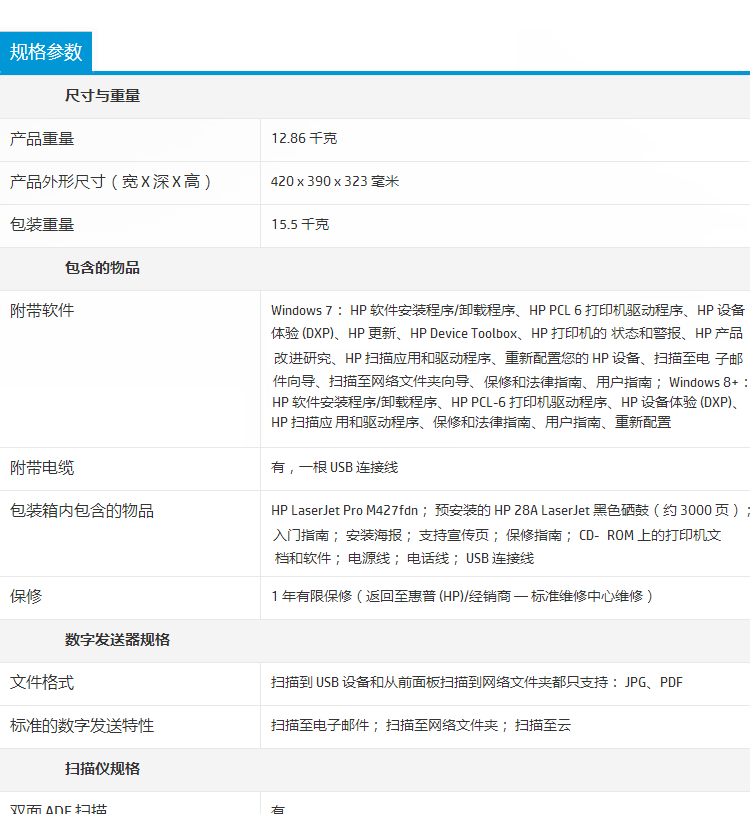Click the 产品外形尺寸 label

111,182
